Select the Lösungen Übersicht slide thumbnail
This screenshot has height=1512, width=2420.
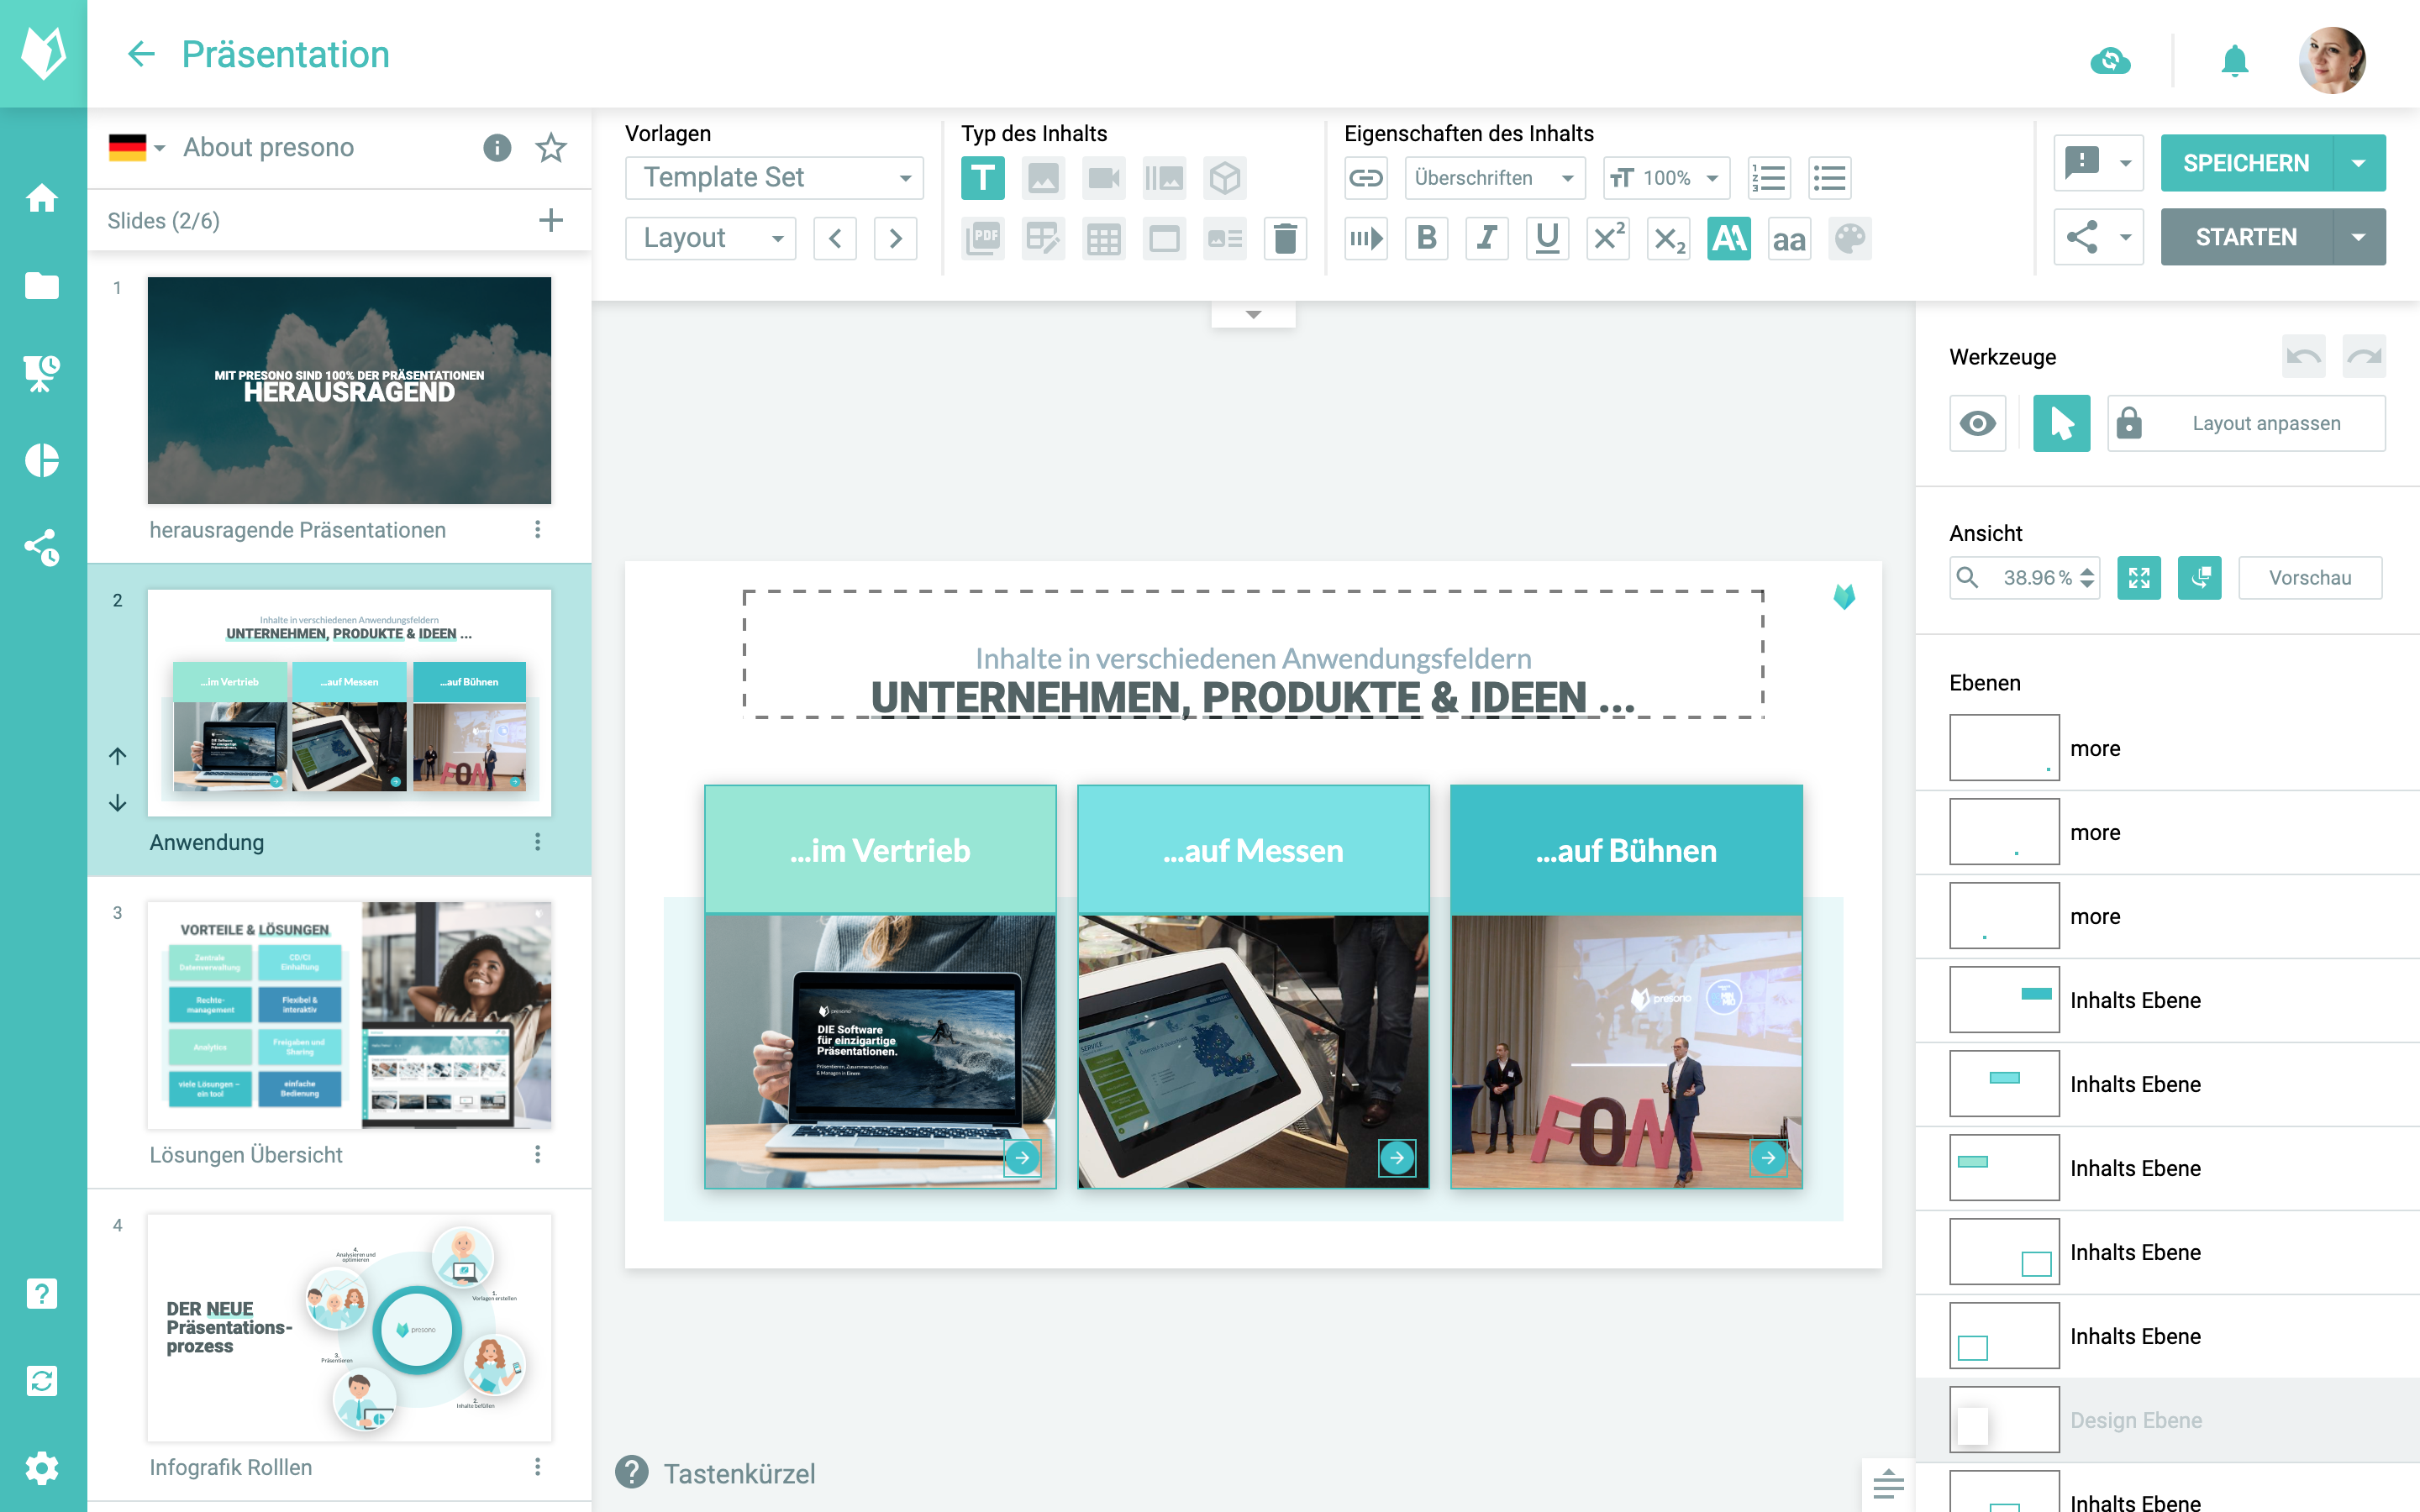(x=349, y=1015)
